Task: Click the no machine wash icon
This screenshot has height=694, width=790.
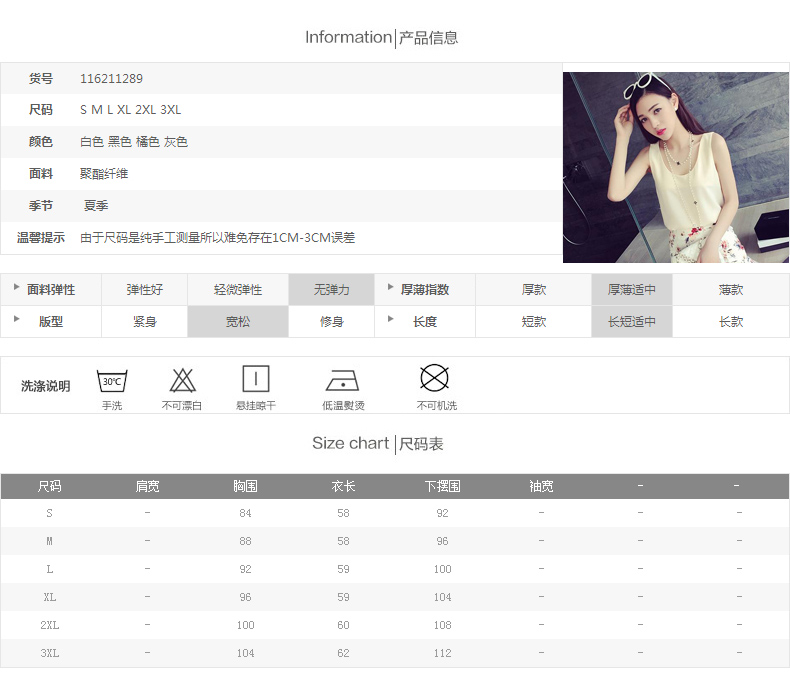Action: click(434, 378)
